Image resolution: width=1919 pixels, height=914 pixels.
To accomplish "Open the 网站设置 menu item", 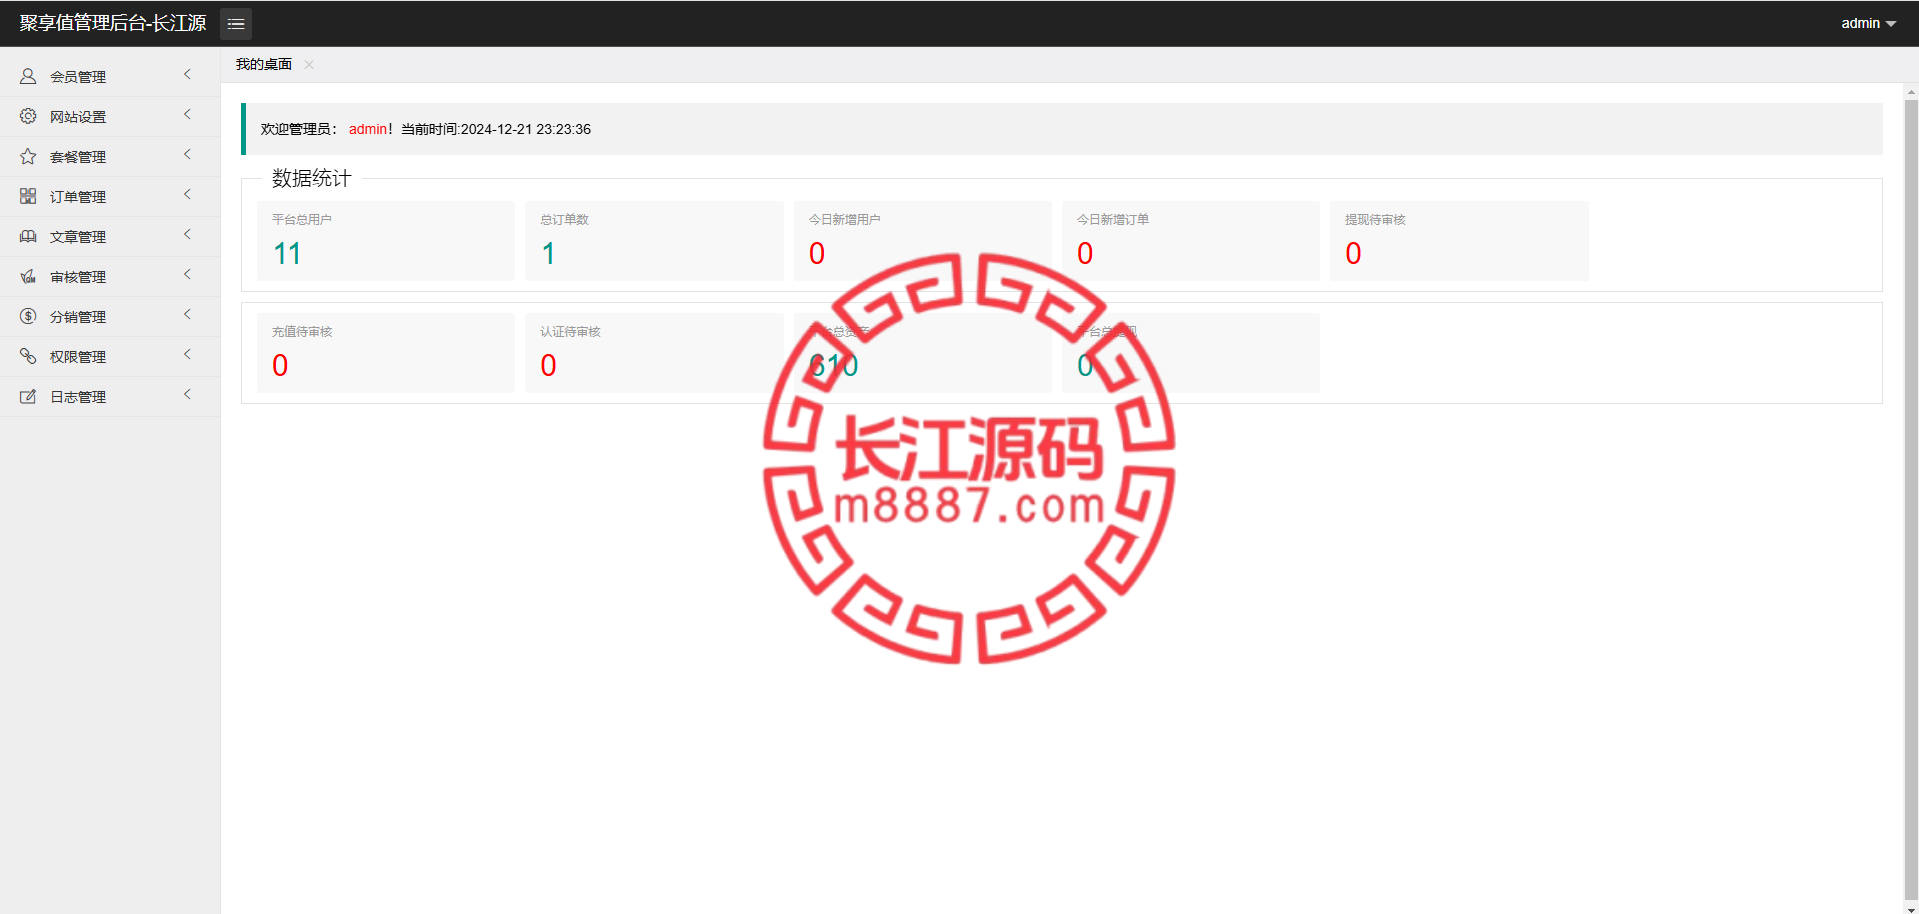I will click(110, 116).
